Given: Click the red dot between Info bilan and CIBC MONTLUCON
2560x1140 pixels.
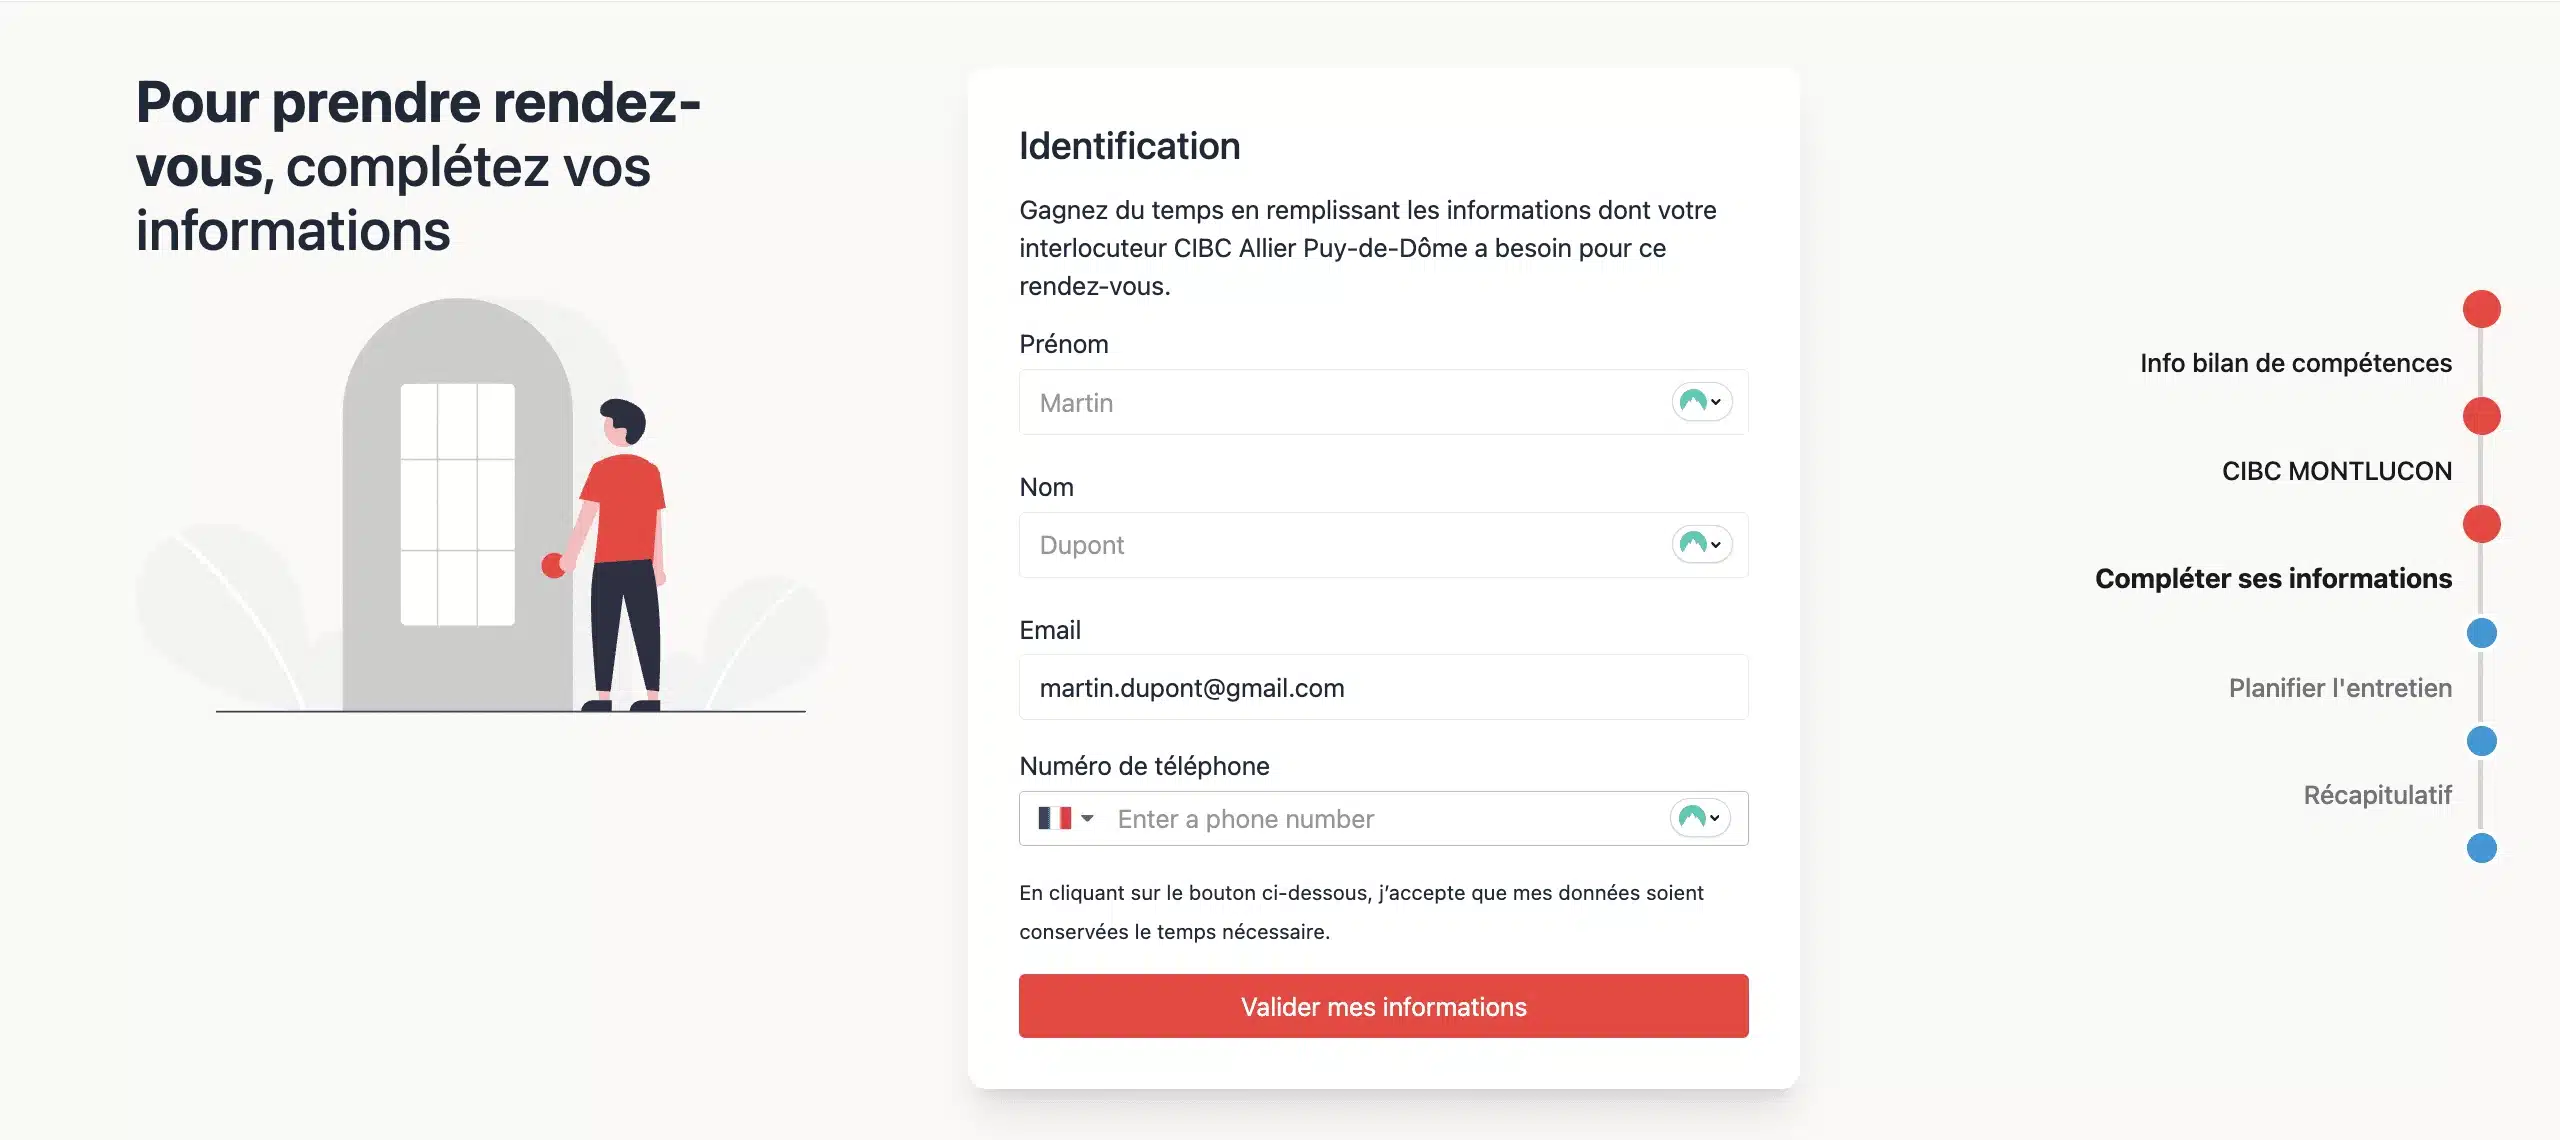Looking at the screenshot, I should [x=2481, y=416].
